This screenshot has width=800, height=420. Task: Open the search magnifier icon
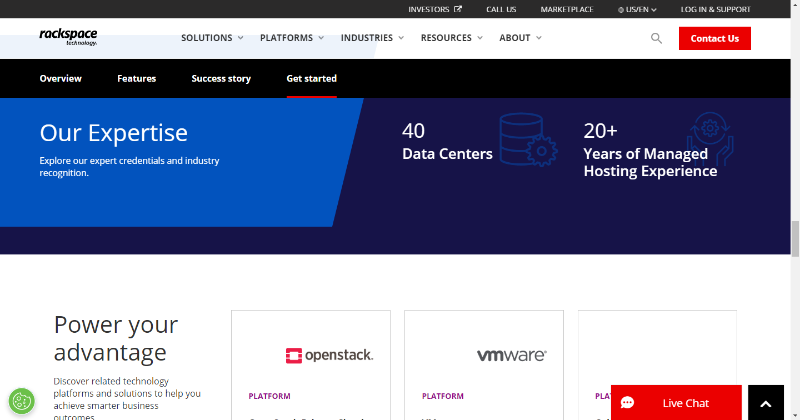(657, 38)
